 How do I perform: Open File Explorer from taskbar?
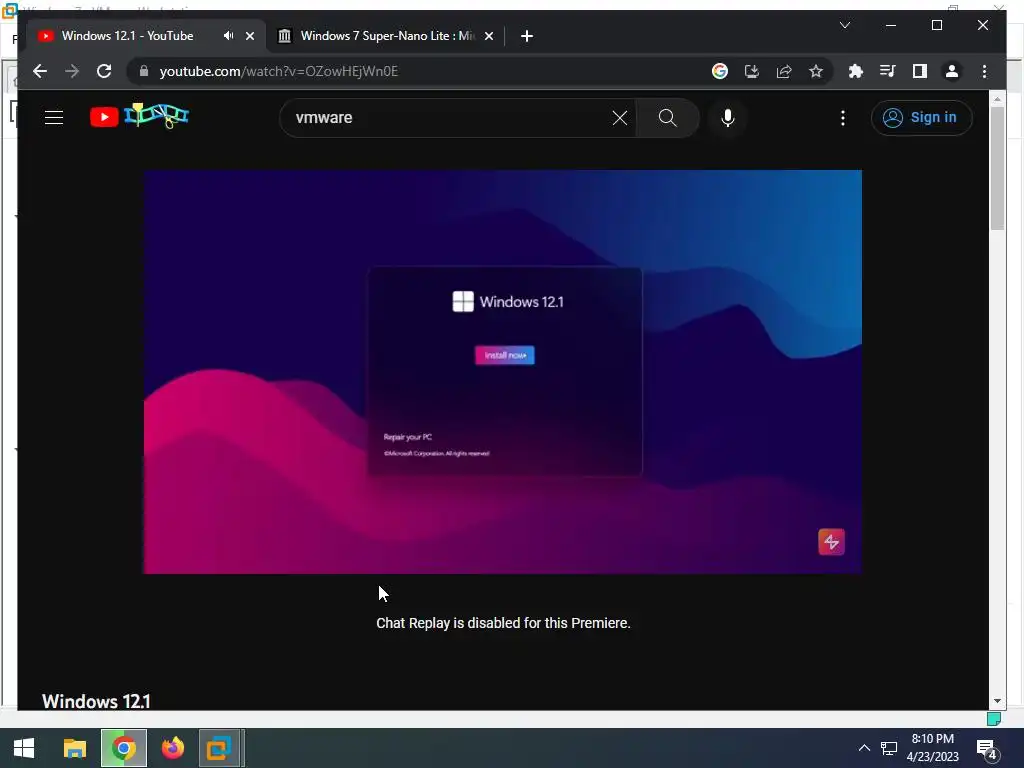(x=74, y=748)
